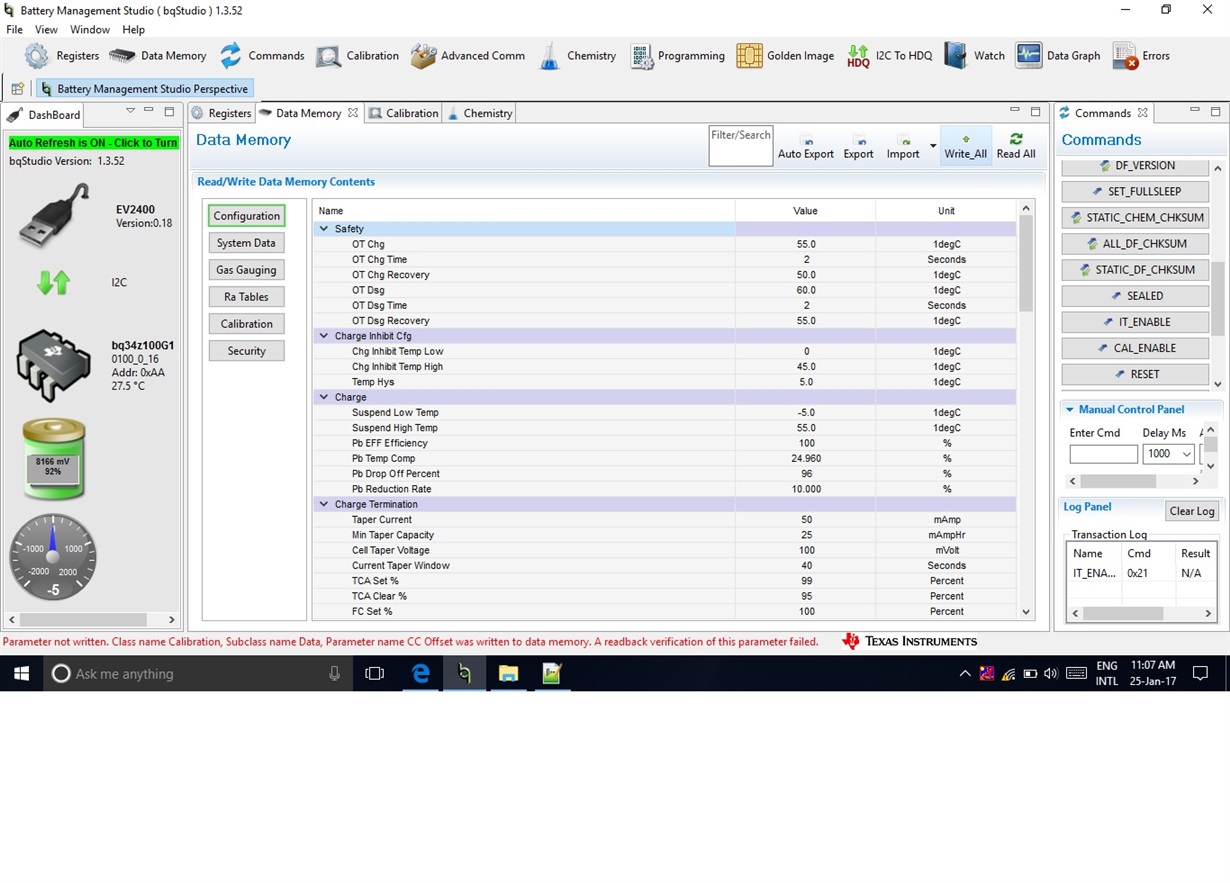The width and height of the screenshot is (1230, 883).
Task: Collapse the Charge Termination section
Action: coord(324,504)
